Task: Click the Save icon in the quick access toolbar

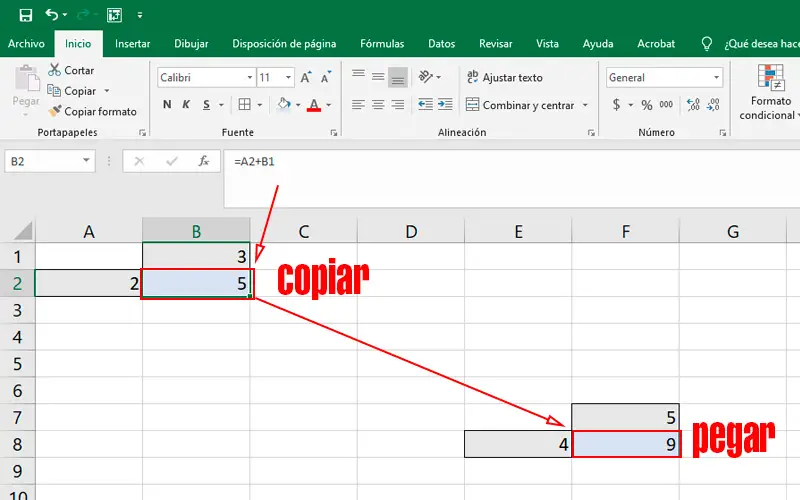Action: pos(26,15)
